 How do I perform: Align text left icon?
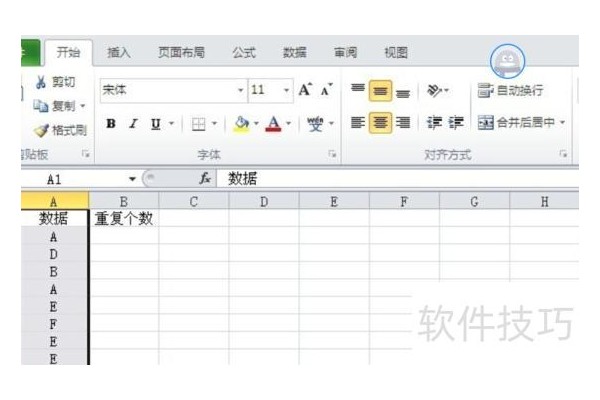[358, 123]
